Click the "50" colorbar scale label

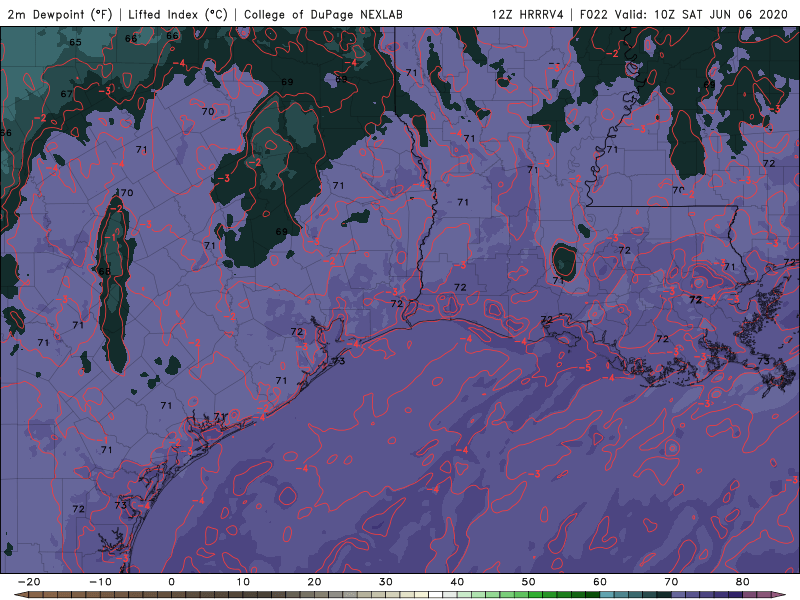click(529, 582)
